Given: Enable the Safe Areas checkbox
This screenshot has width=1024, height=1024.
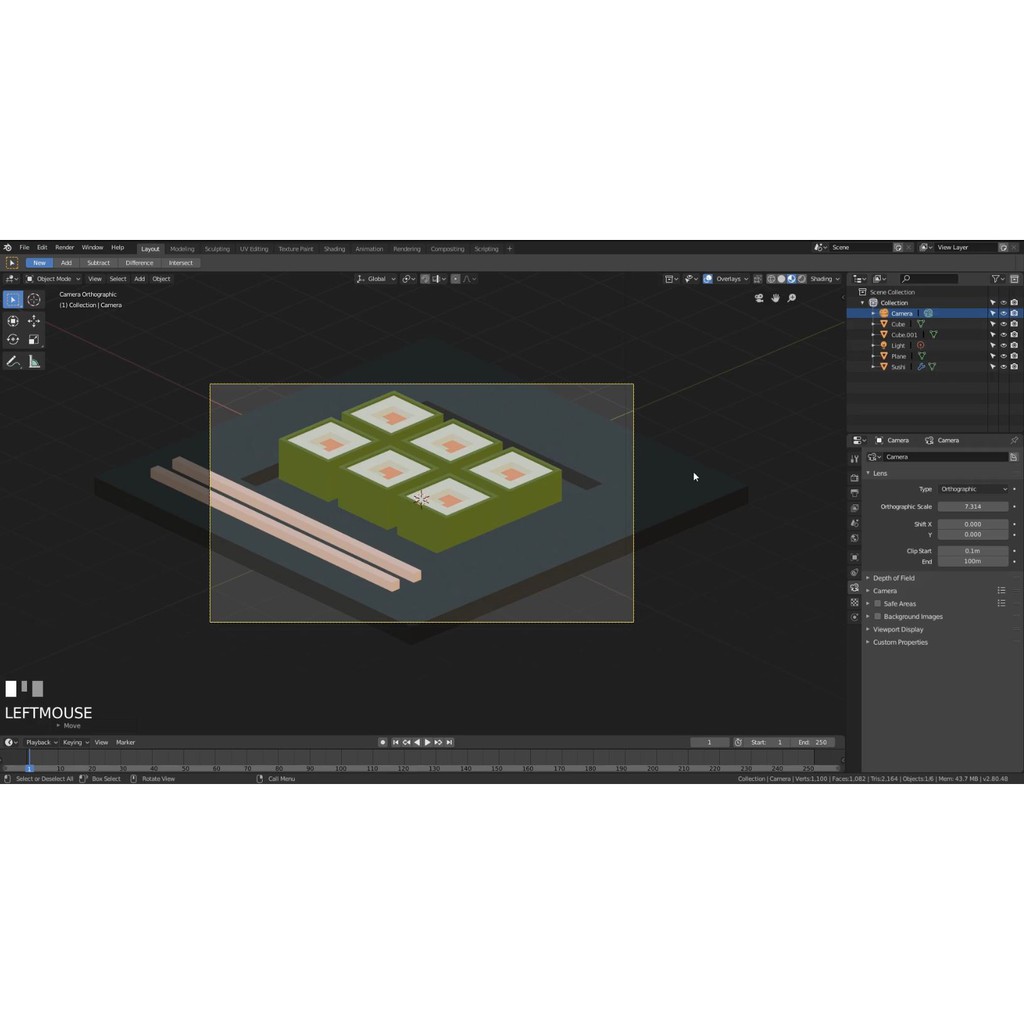Looking at the screenshot, I should click(x=878, y=604).
